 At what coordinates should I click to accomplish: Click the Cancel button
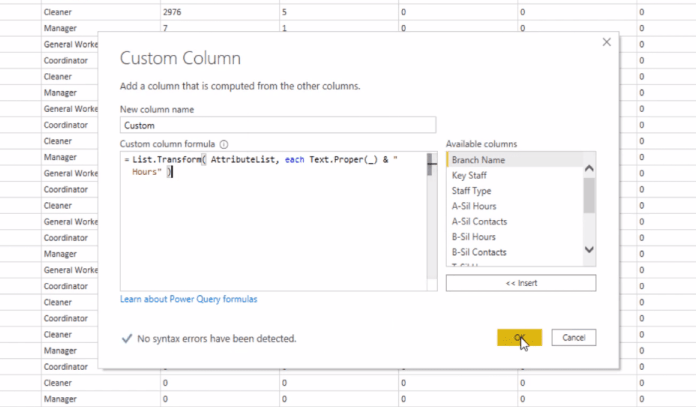click(573, 337)
